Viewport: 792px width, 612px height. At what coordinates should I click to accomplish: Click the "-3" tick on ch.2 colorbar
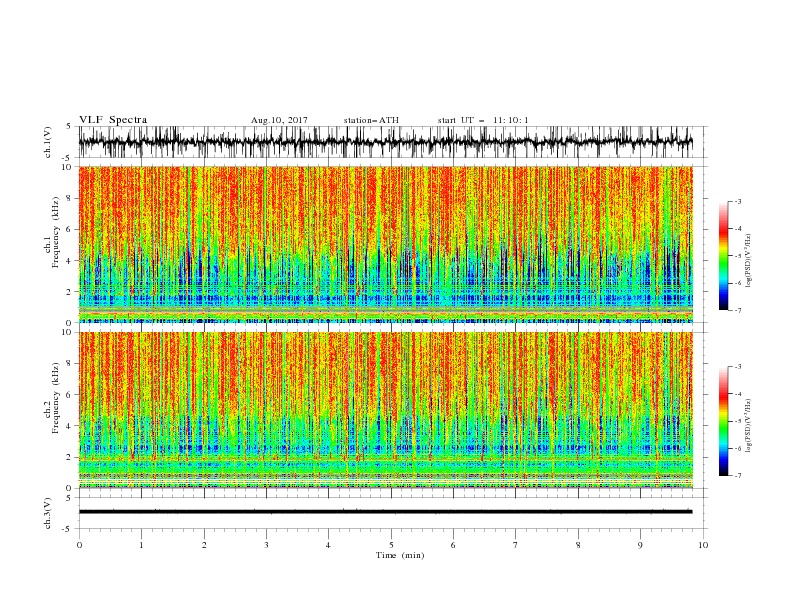[x=737, y=367]
